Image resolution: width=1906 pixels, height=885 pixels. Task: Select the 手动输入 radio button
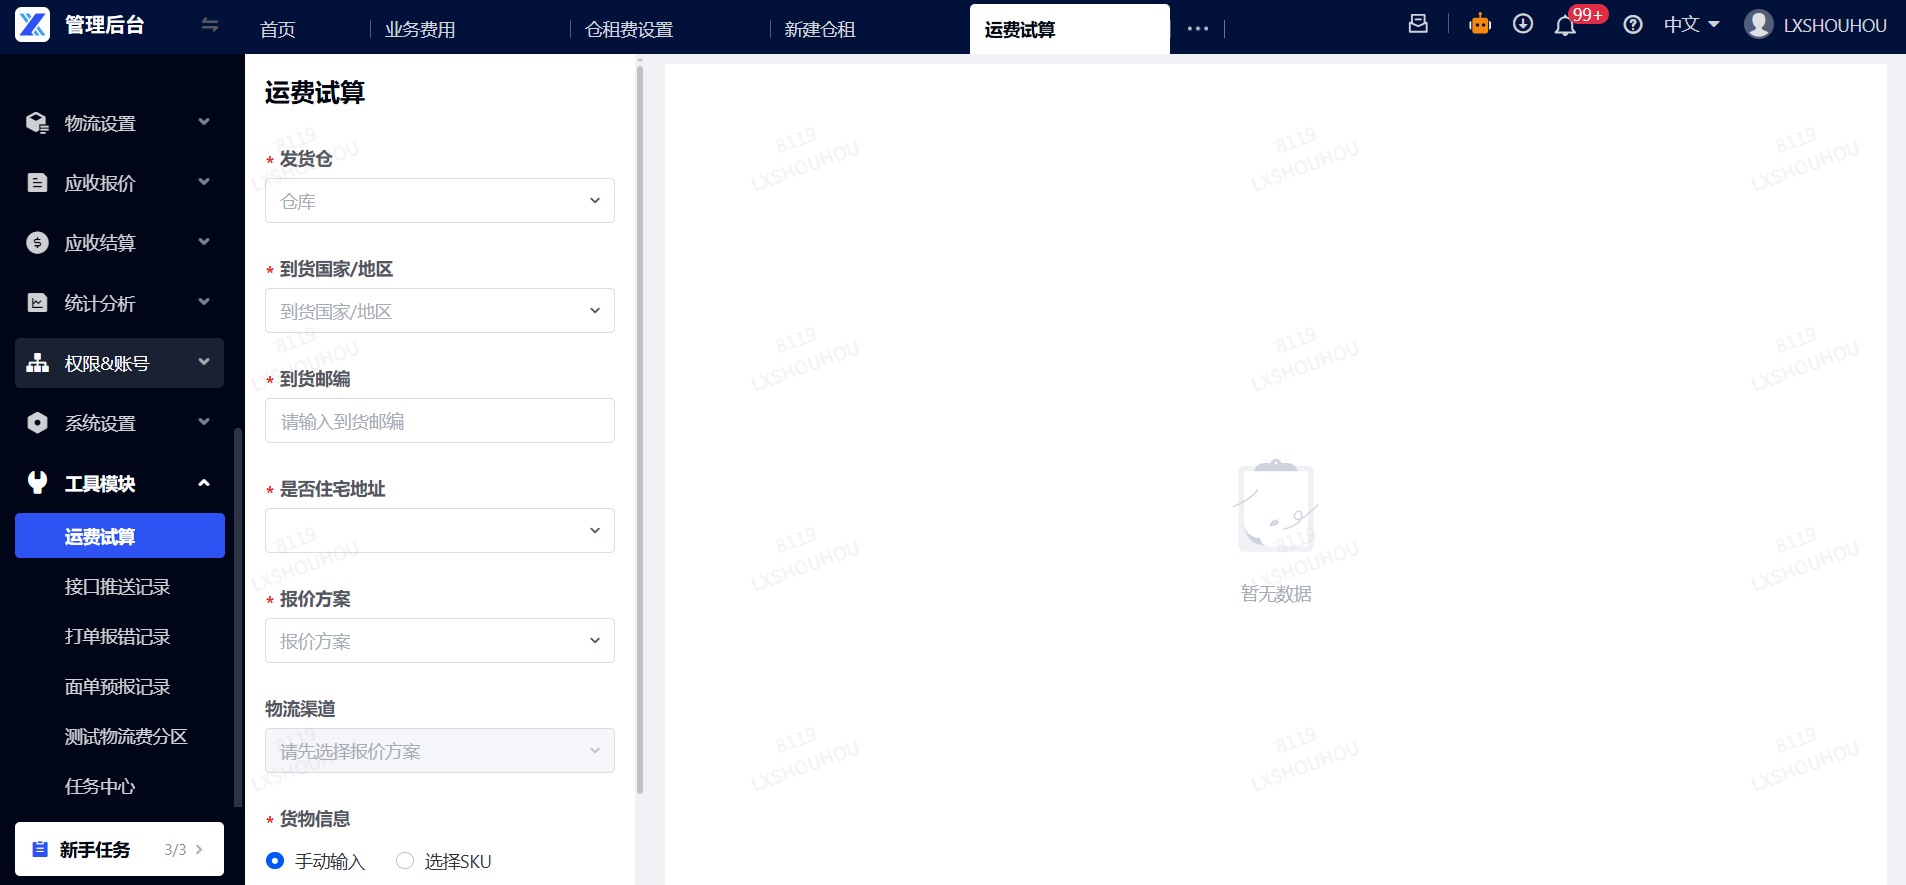(275, 861)
